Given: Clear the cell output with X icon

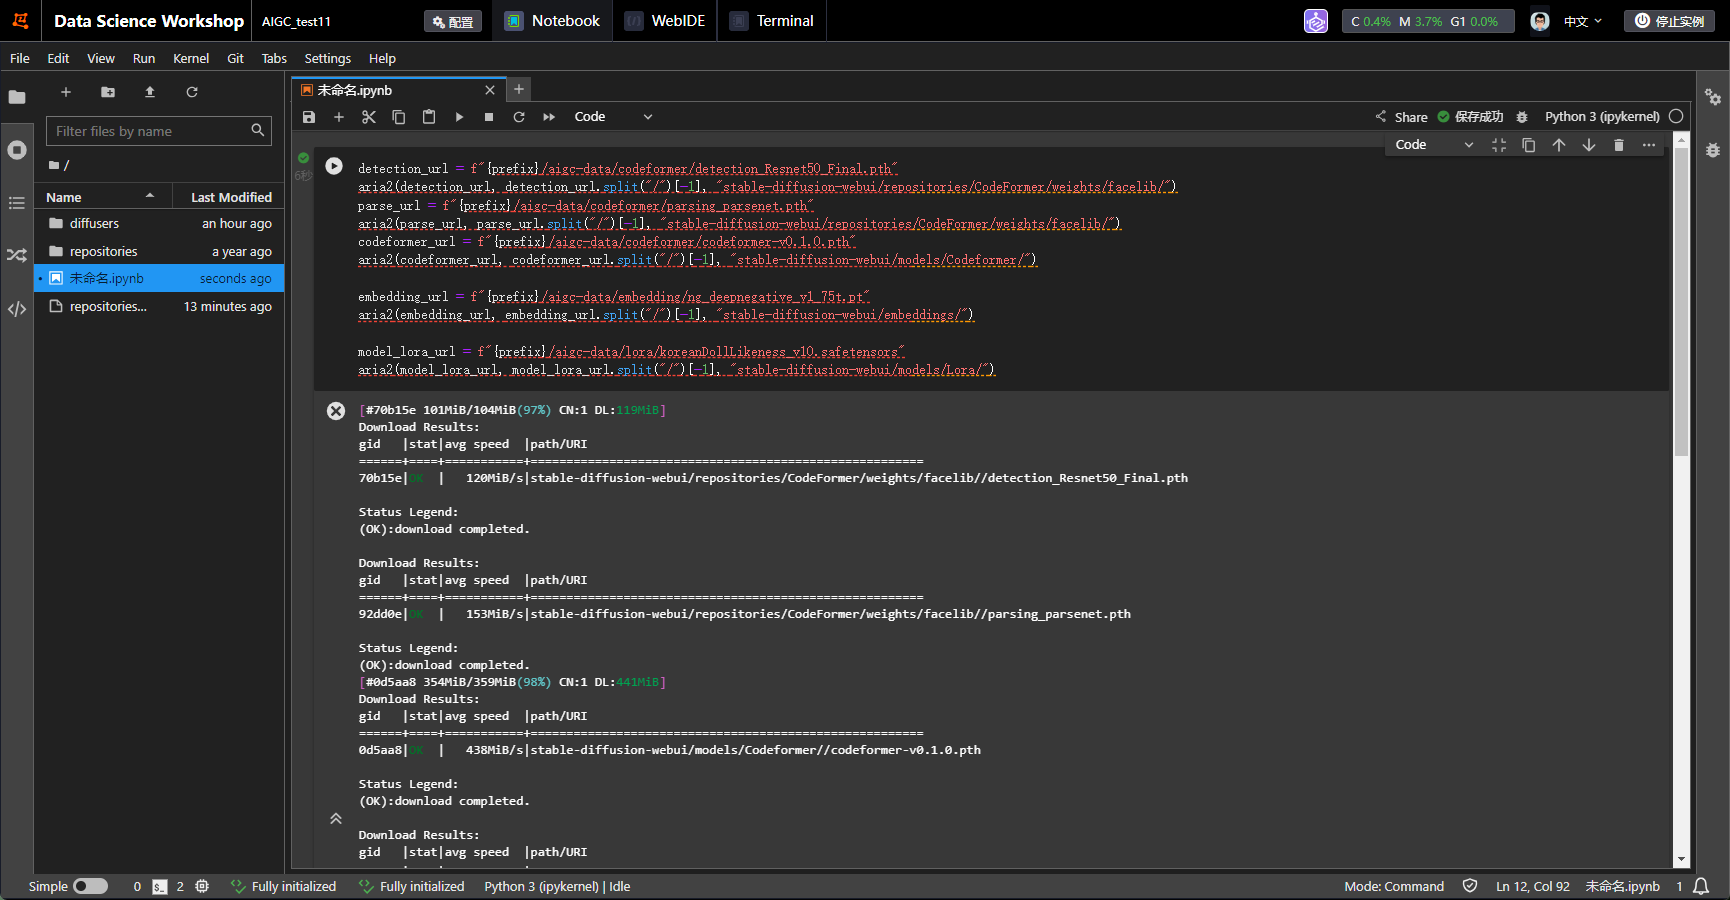Looking at the screenshot, I should pos(336,411).
